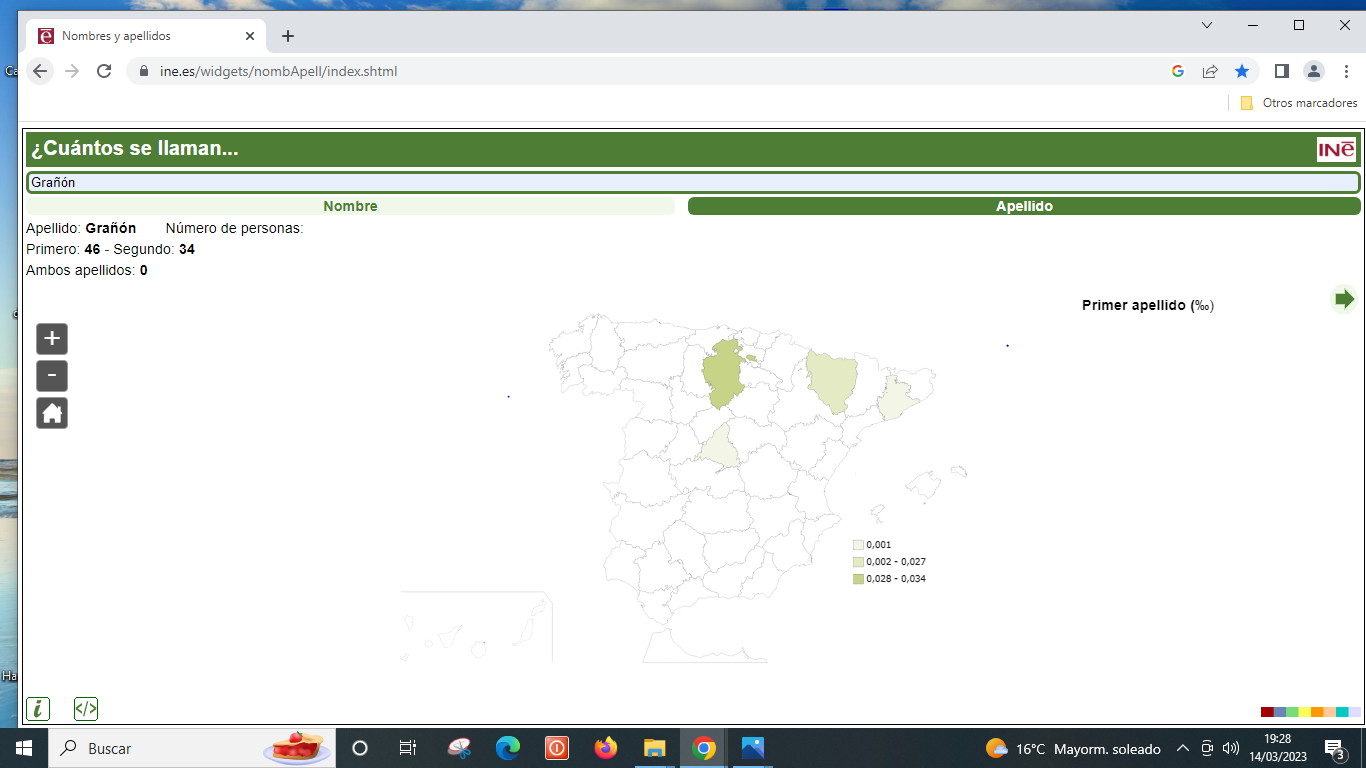Reset map to home view
The image size is (1366, 768).
coord(52,413)
